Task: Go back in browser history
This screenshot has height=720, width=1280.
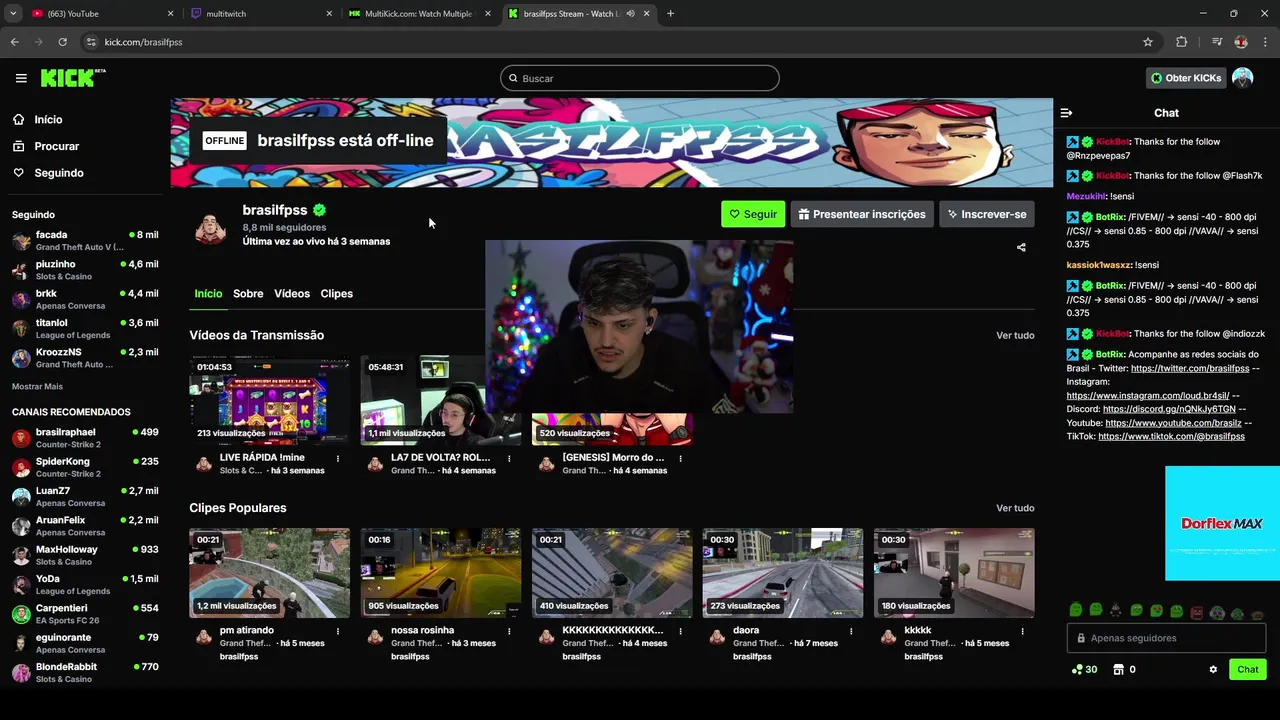Action: tap(14, 42)
